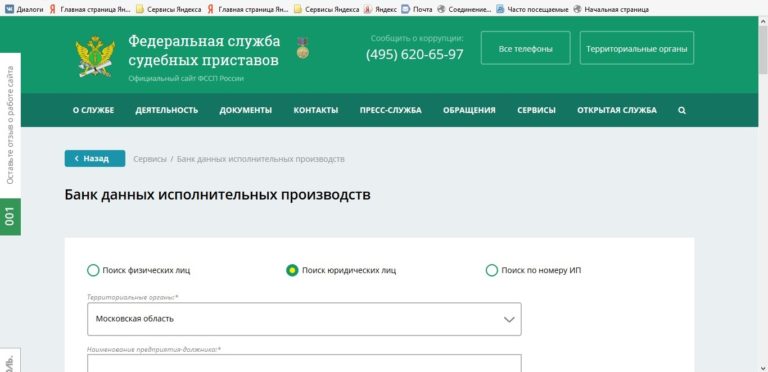Click page scrollbar down arrow
This screenshot has height=372, width=768.
tap(763, 368)
